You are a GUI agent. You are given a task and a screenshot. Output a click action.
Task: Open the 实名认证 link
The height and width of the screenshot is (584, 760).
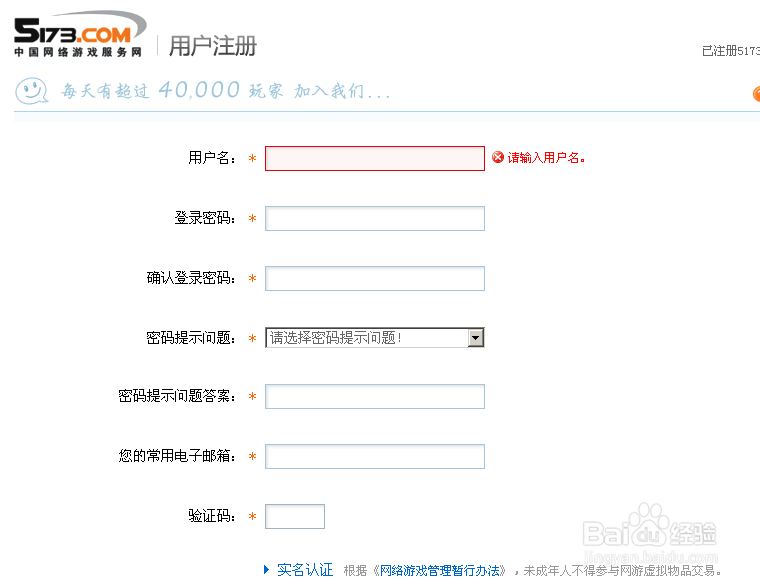click(x=305, y=570)
